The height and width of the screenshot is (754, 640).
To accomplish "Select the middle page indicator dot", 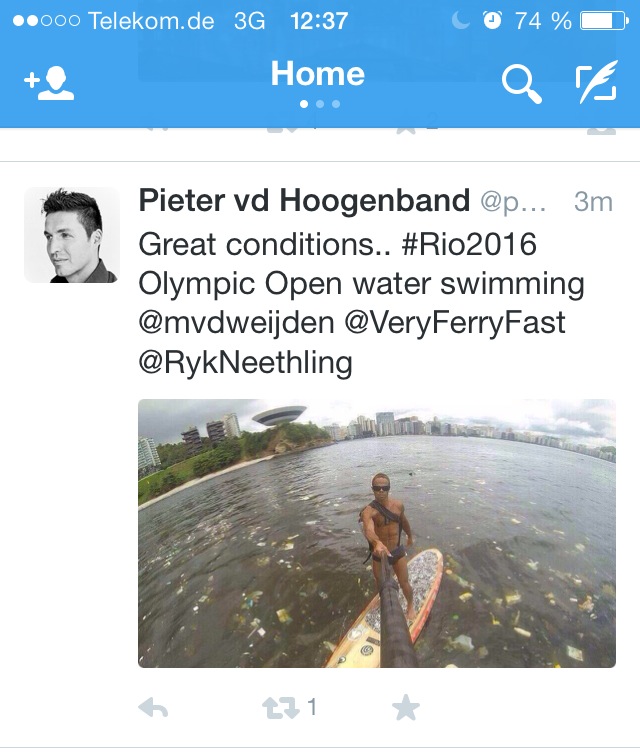I will coord(319,104).
